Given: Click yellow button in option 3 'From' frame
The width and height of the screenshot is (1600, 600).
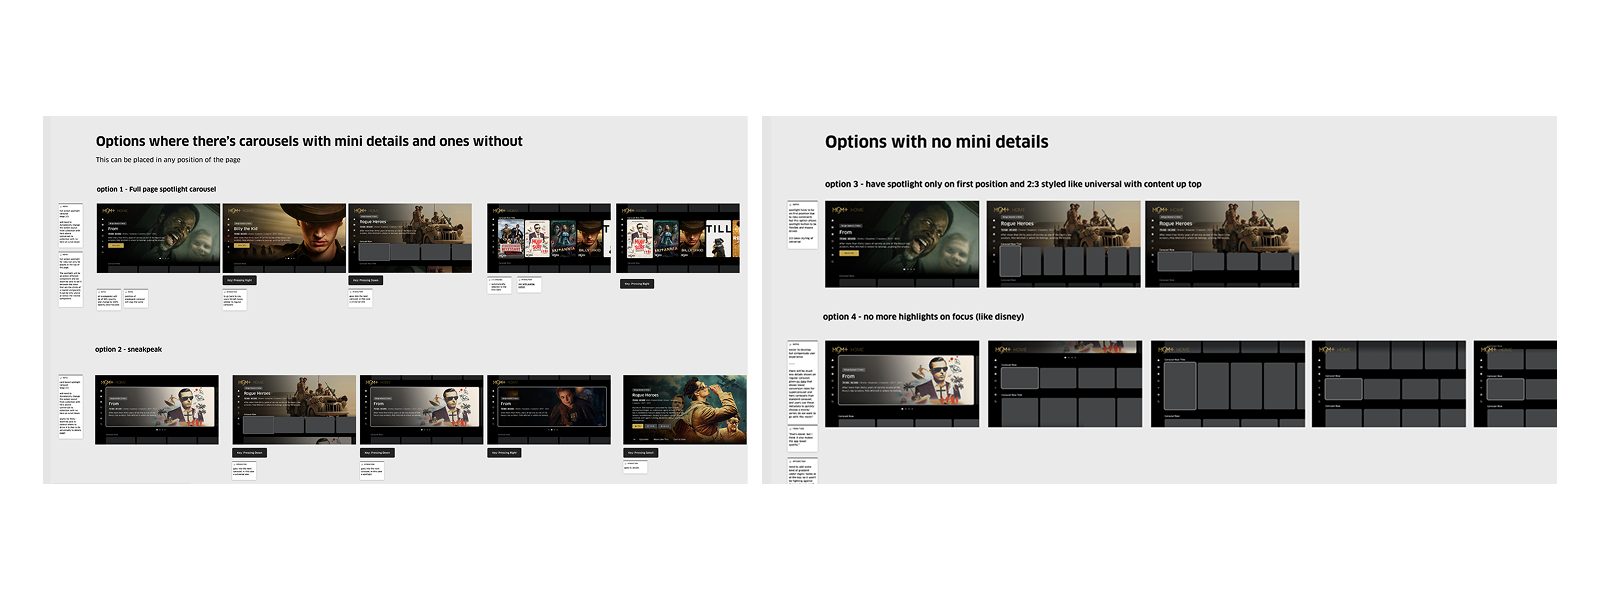Looking at the screenshot, I should tap(848, 253).
